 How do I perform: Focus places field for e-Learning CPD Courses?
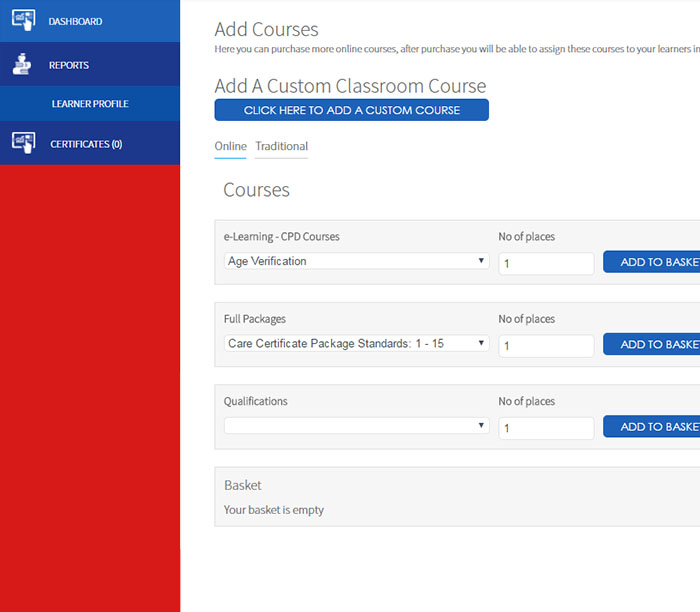(546, 264)
